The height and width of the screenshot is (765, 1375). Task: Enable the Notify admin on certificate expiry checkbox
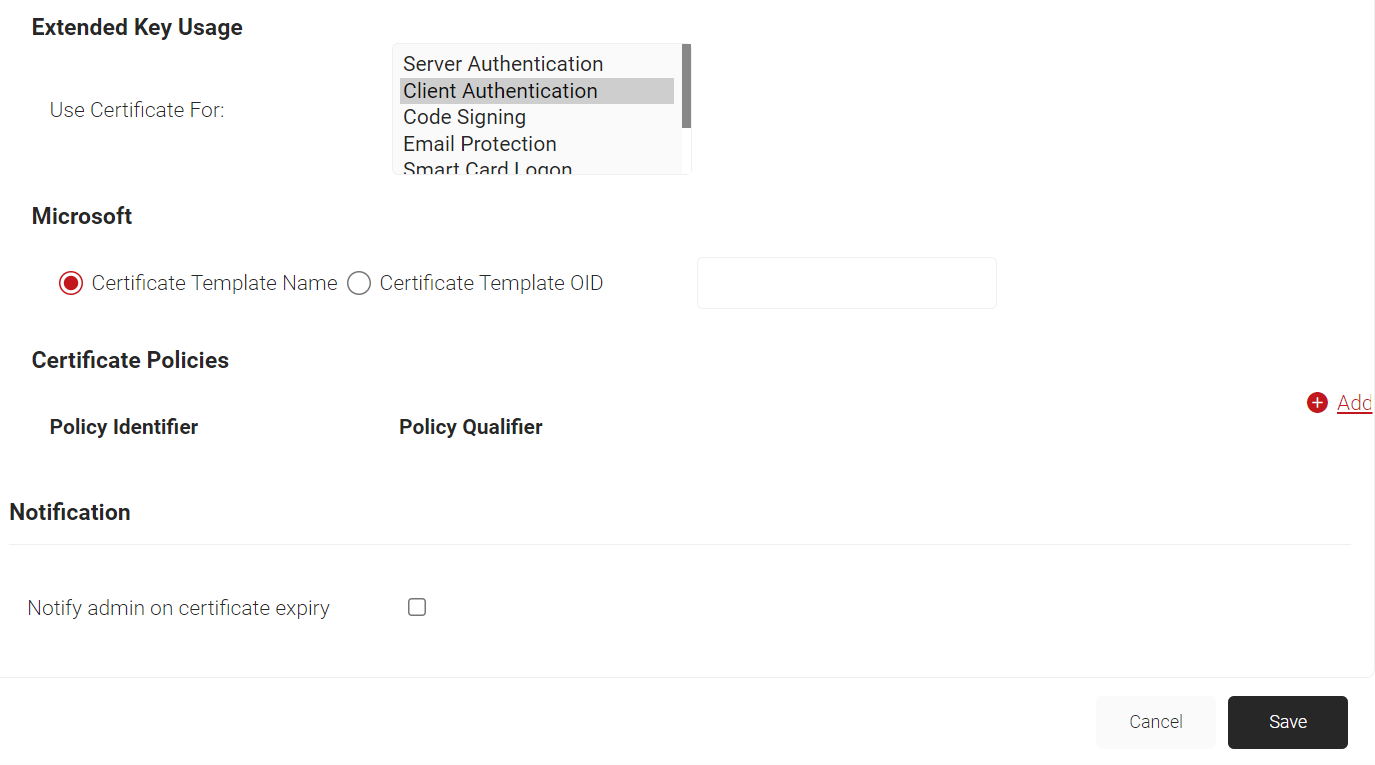click(x=417, y=607)
